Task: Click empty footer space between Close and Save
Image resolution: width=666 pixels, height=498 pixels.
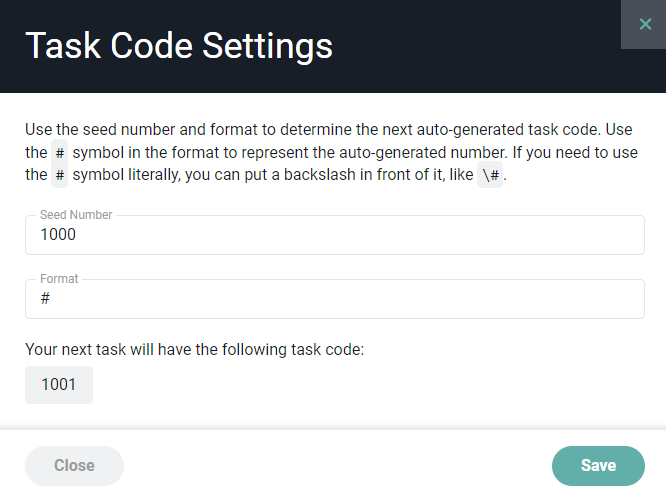Action: point(338,466)
